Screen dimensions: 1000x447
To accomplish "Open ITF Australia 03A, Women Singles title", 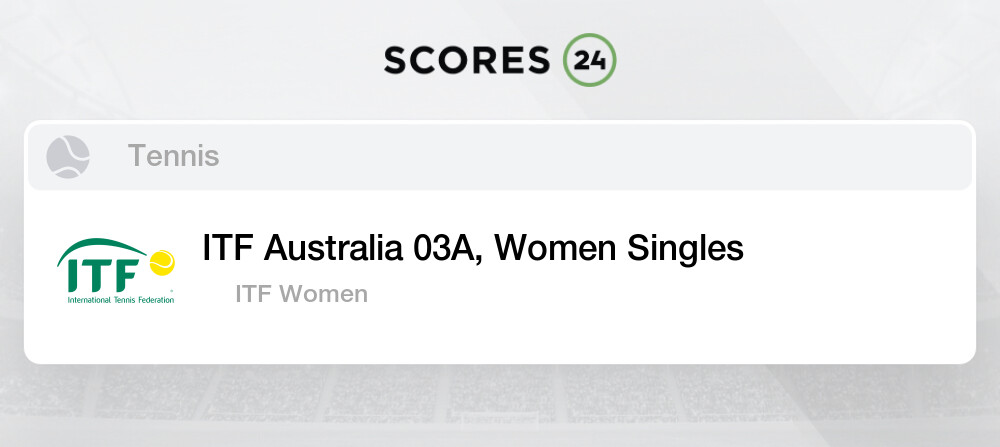I will pos(472,248).
